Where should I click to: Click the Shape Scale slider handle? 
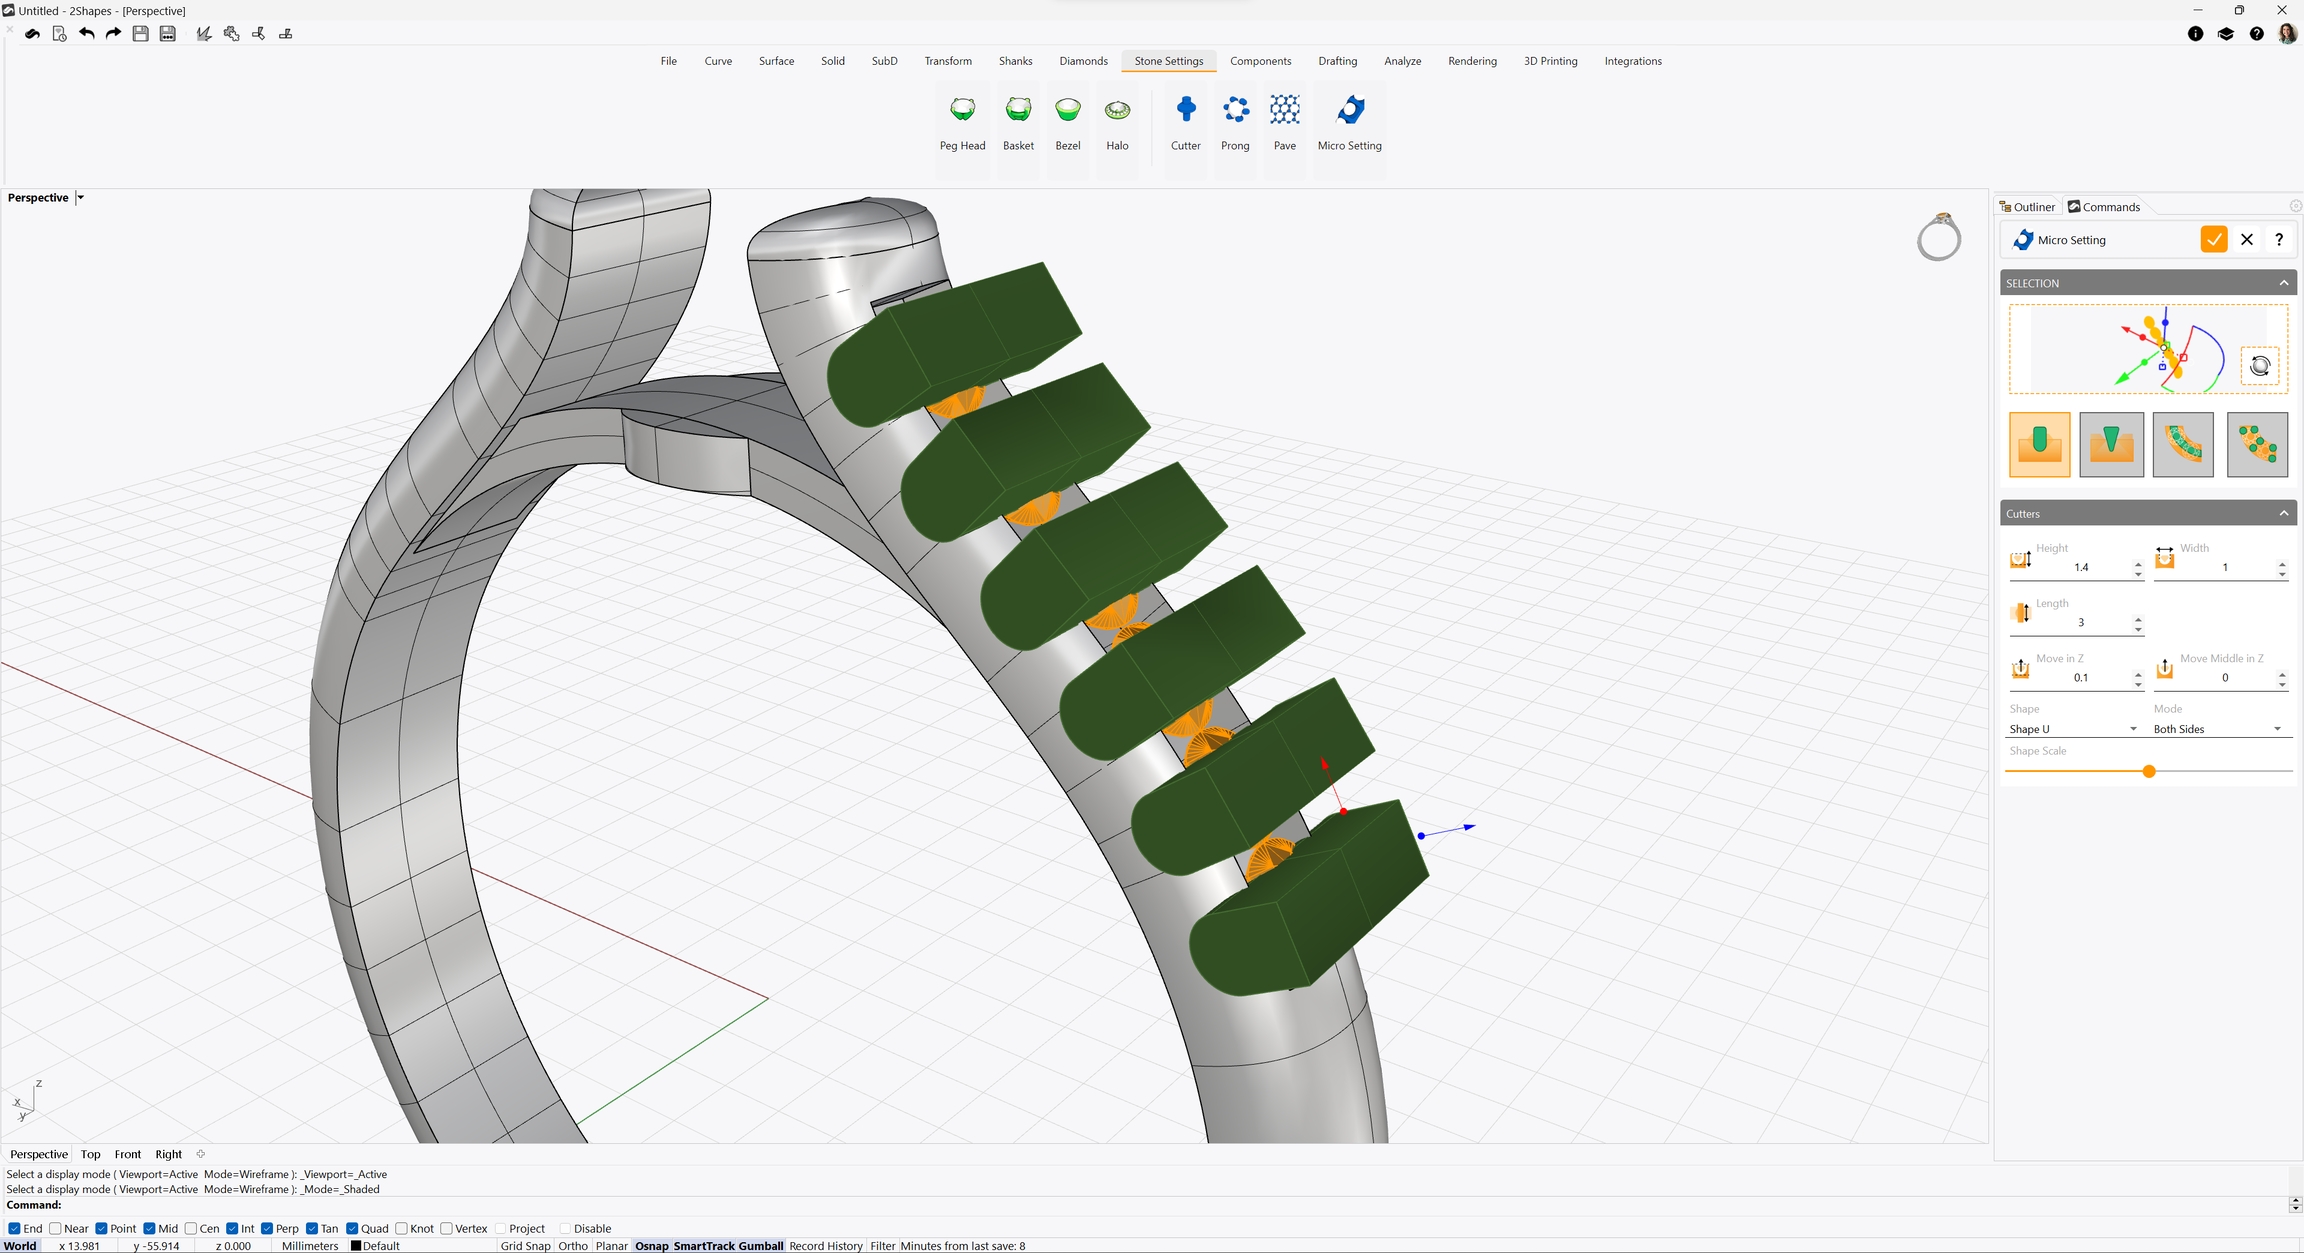click(x=2148, y=771)
